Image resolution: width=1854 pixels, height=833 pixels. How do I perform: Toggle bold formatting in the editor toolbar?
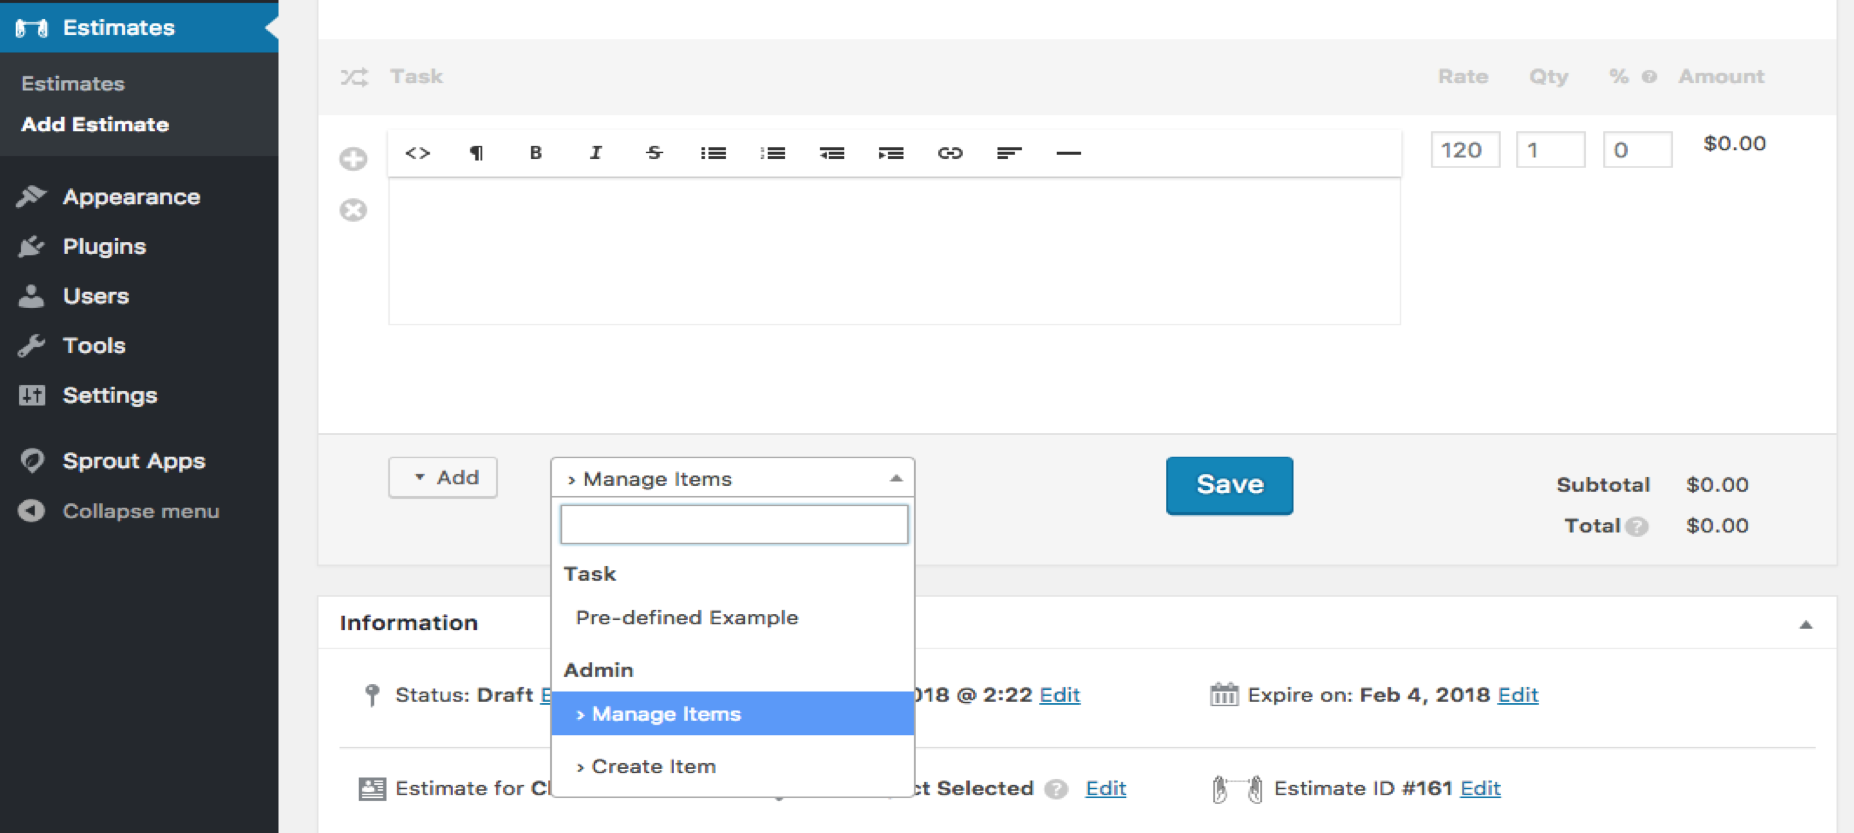(535, 153)
